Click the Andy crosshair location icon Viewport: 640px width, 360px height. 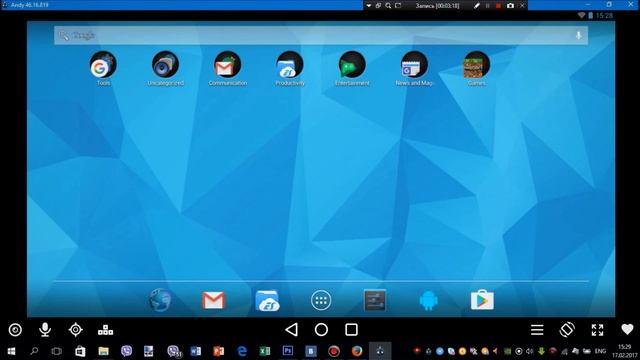[x=76, y=329]
